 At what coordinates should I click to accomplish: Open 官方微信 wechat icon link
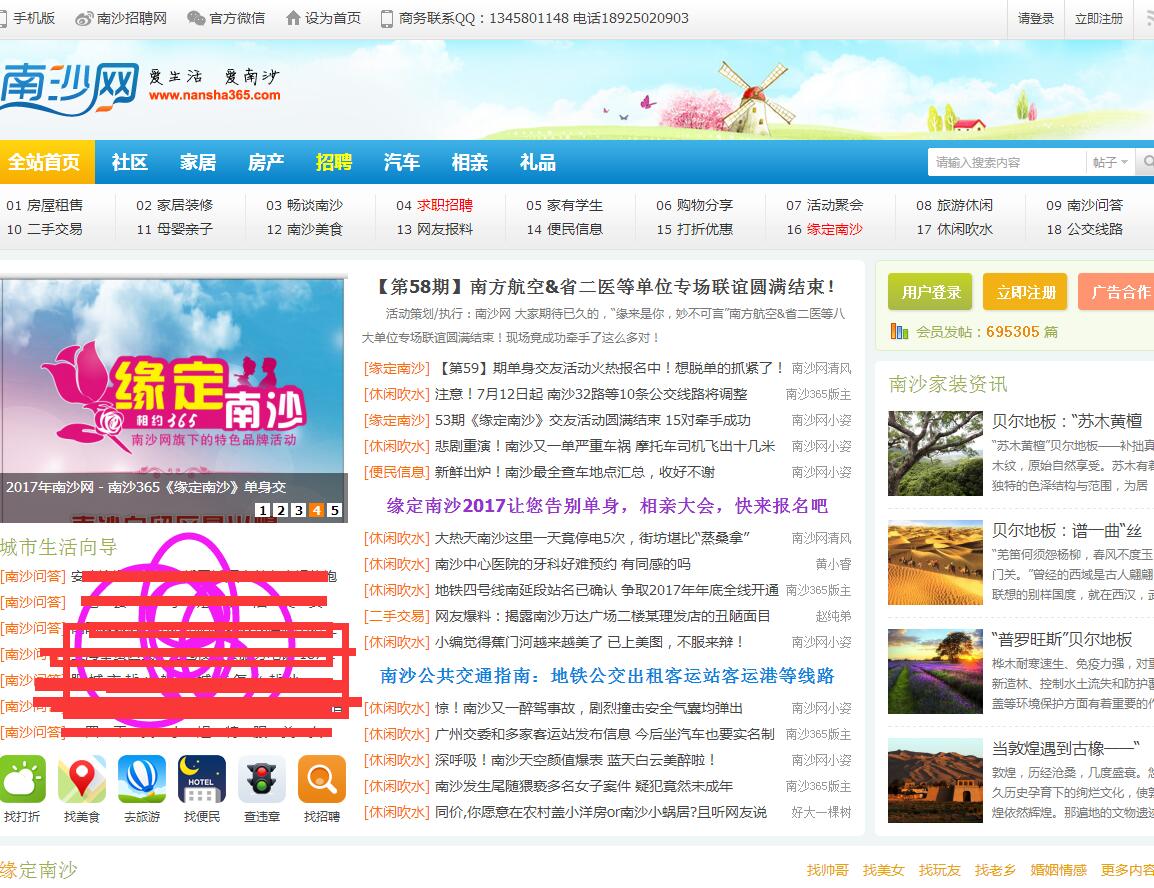[226, 18]
